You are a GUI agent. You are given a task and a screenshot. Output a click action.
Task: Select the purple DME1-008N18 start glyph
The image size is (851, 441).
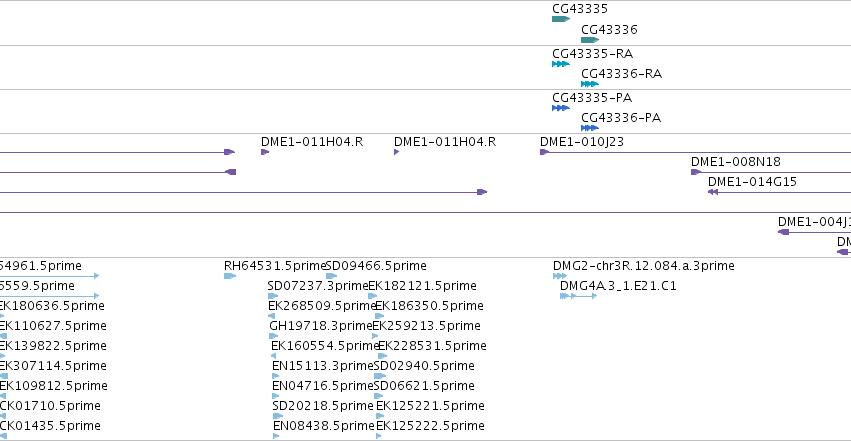click(x=696, y=172)
